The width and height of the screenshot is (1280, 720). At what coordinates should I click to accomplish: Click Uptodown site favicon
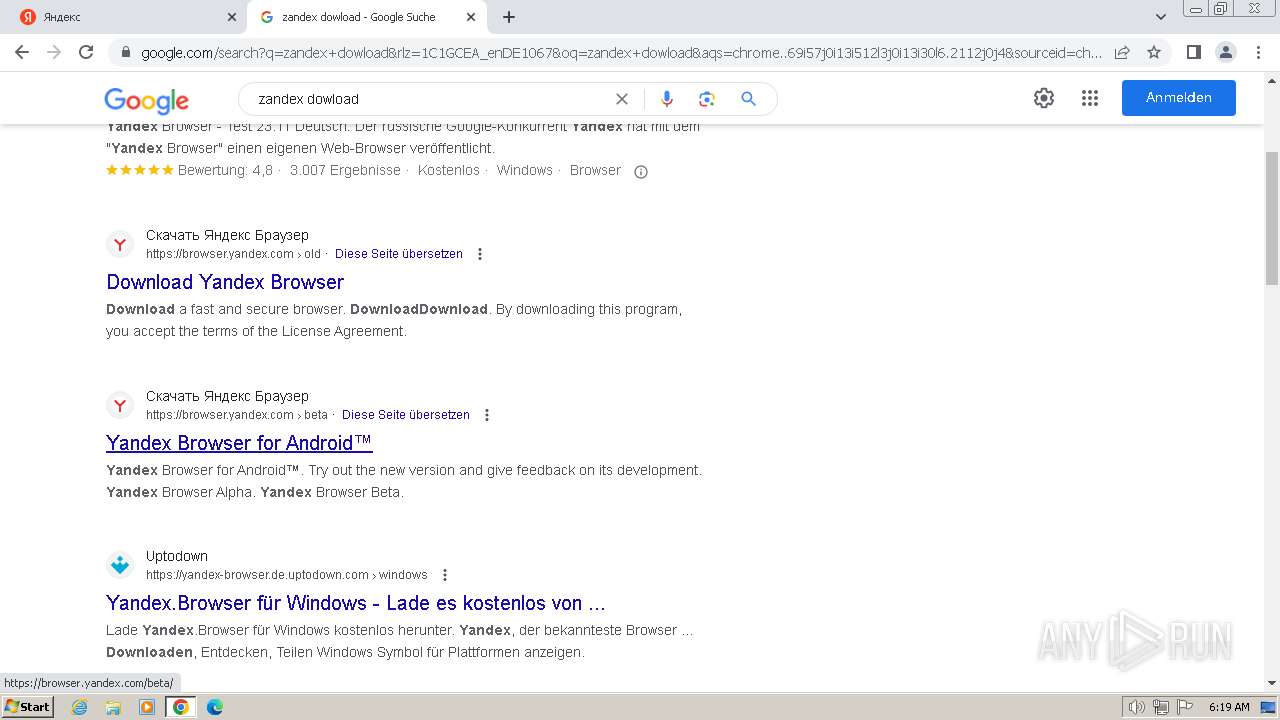(120, 565)
